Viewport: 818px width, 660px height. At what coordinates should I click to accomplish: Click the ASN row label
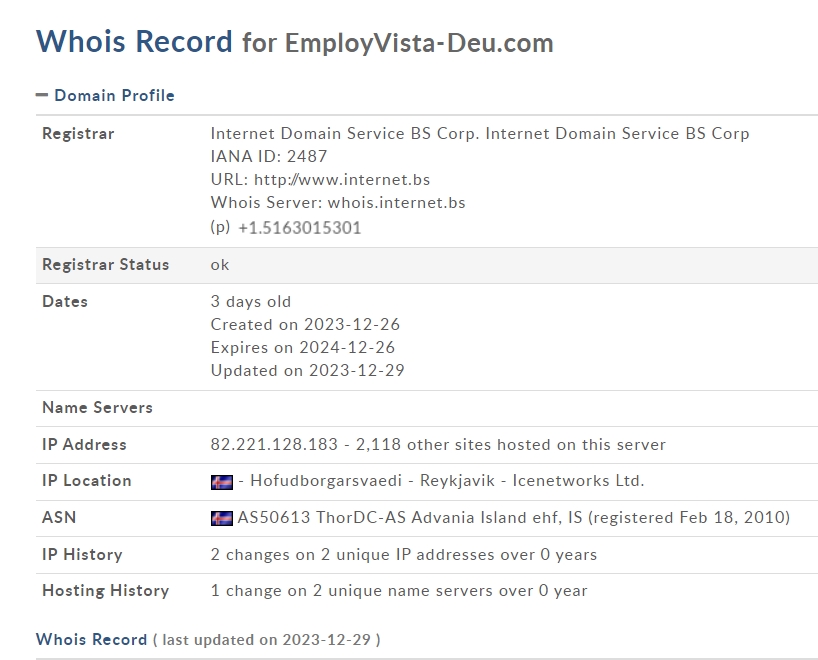click(x=59, y=517)
